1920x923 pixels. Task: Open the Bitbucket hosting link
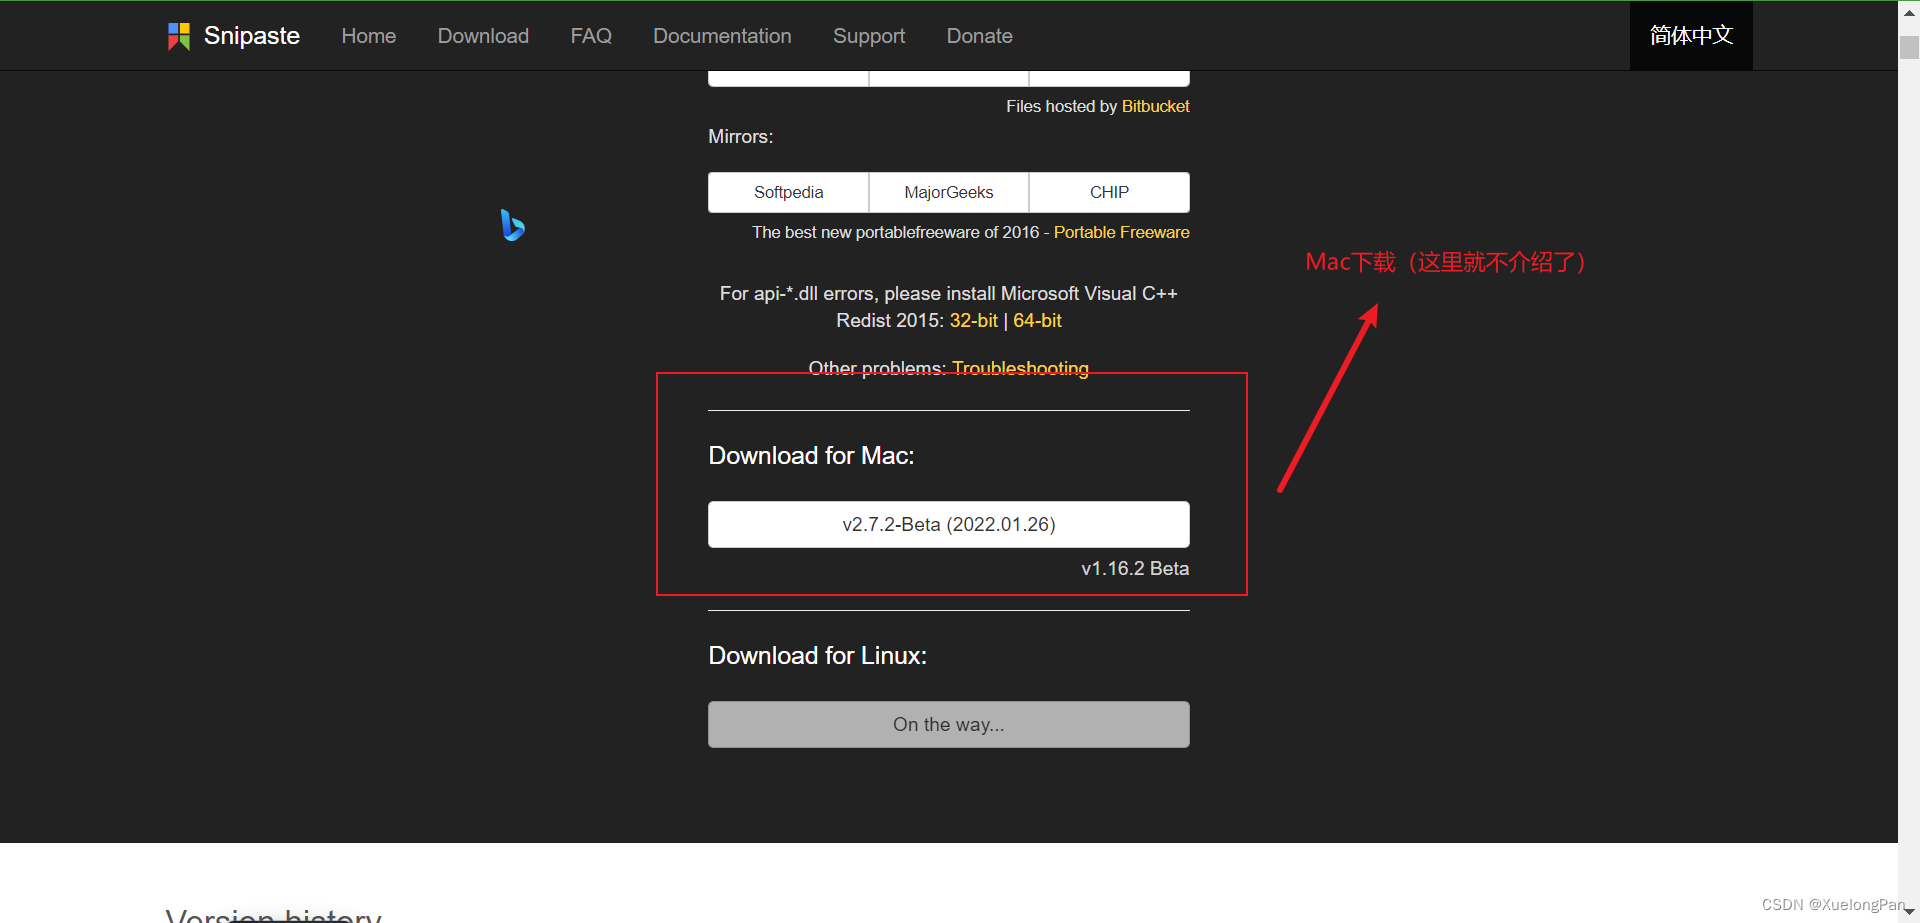tap(1155, 106)
